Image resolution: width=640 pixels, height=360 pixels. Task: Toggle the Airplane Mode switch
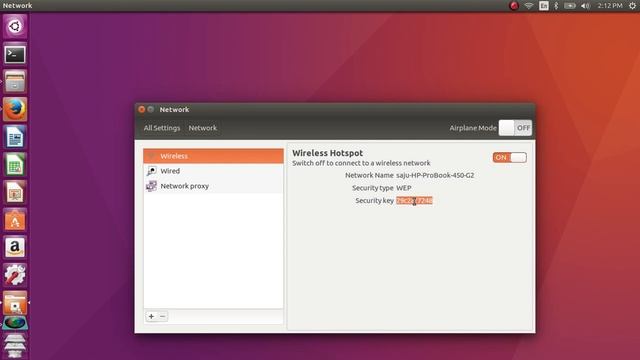pos(515,128)
